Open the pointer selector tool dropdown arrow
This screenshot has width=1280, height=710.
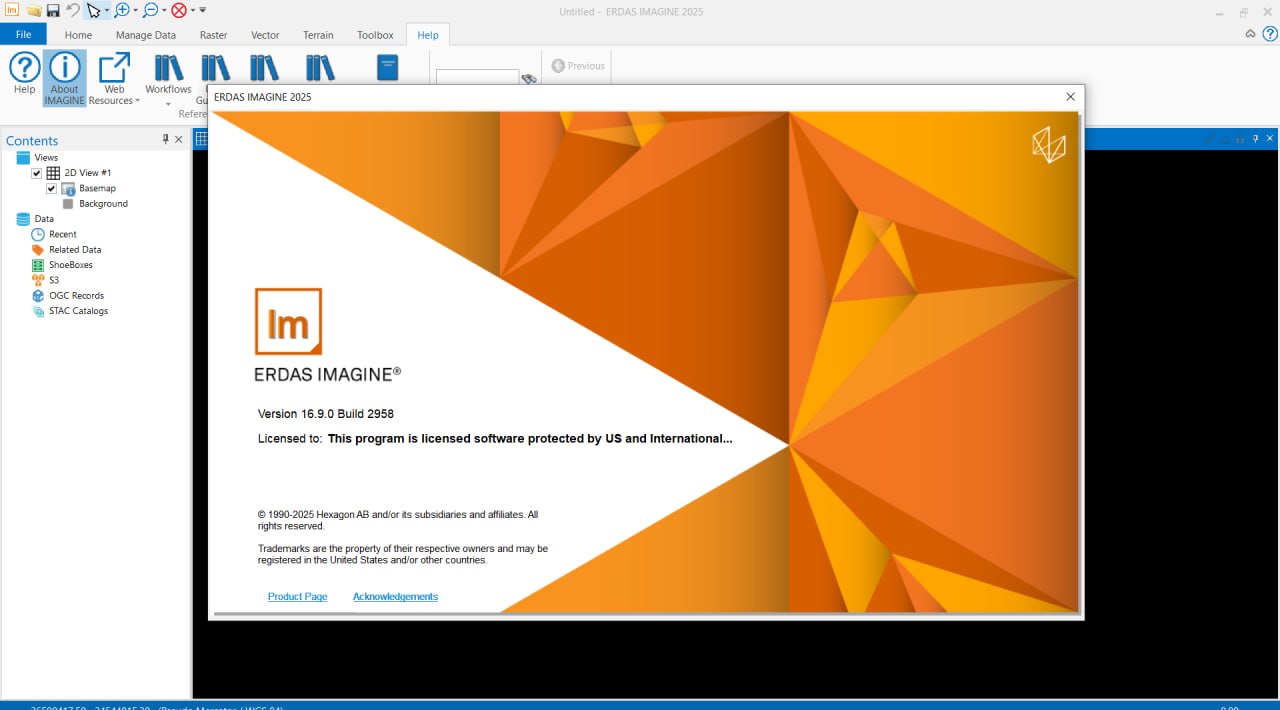pyautogui.click(x=107, y=11)
